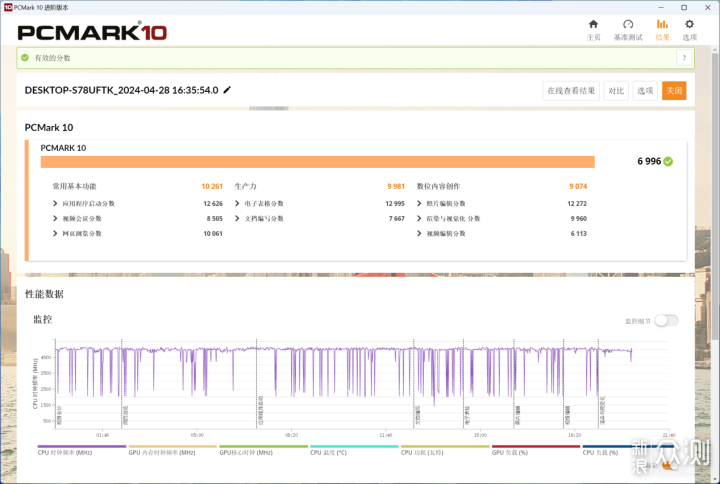
Task: Expand 照片编辑分数 row
Action: (x=419, y=203)
